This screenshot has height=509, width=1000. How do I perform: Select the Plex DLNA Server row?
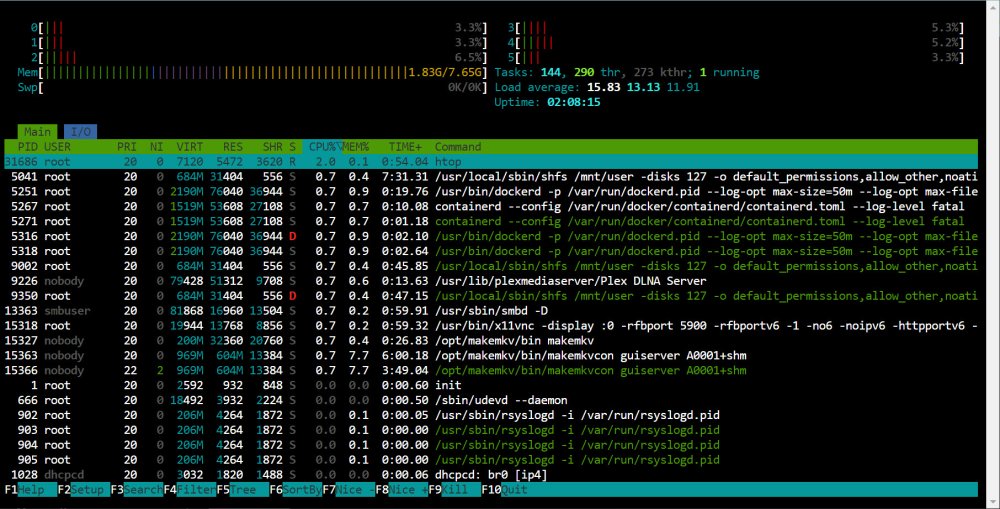(x=491, y=281)
